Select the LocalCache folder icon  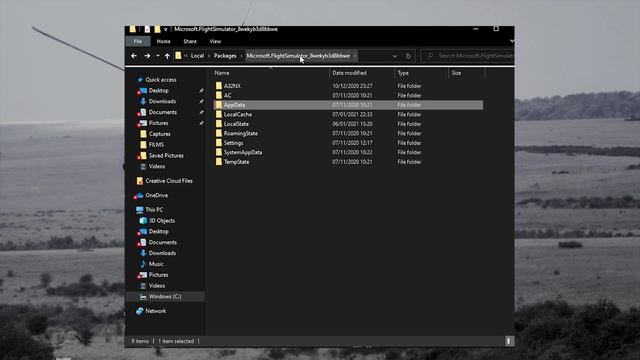point(219,114)
